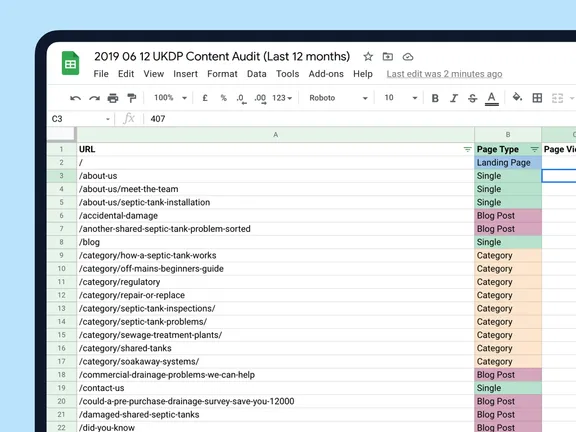Select the /category/soakaway-systems/ cell

click(276, 361)
